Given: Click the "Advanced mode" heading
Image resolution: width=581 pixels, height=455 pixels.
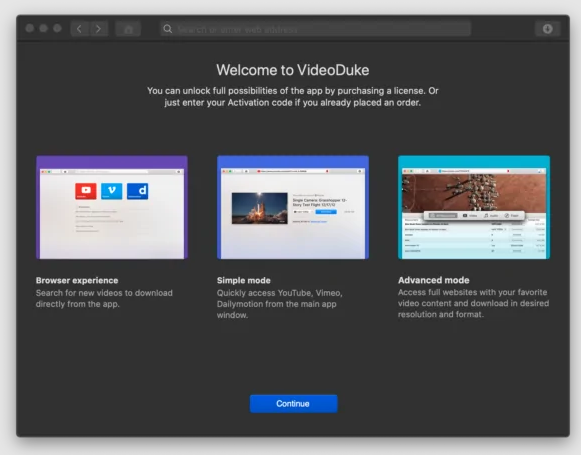Looking at the screenshot, I should (x=434, y=280).
